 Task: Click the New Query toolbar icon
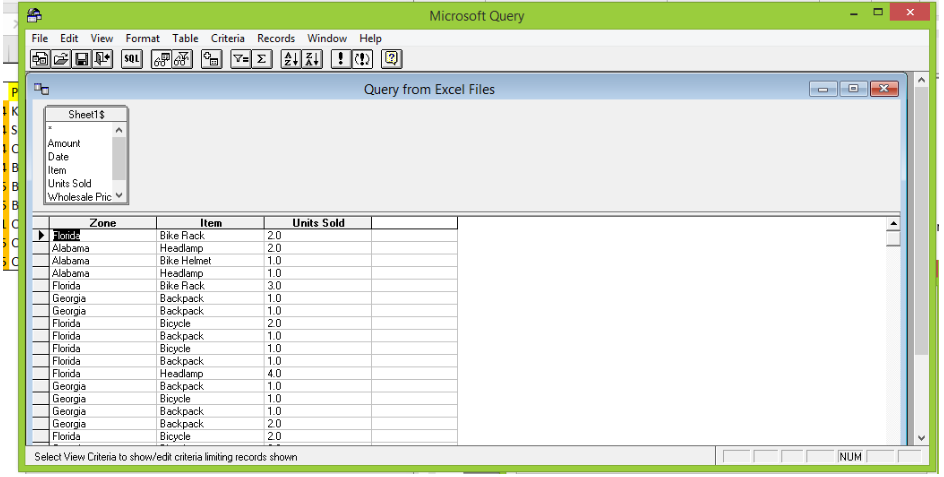coord(40,58)
